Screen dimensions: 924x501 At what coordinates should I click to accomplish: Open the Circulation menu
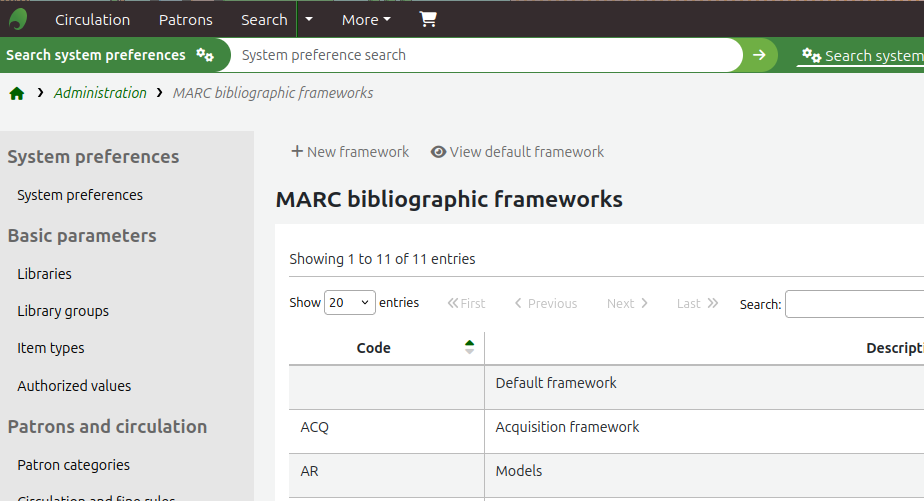point(92,19)
